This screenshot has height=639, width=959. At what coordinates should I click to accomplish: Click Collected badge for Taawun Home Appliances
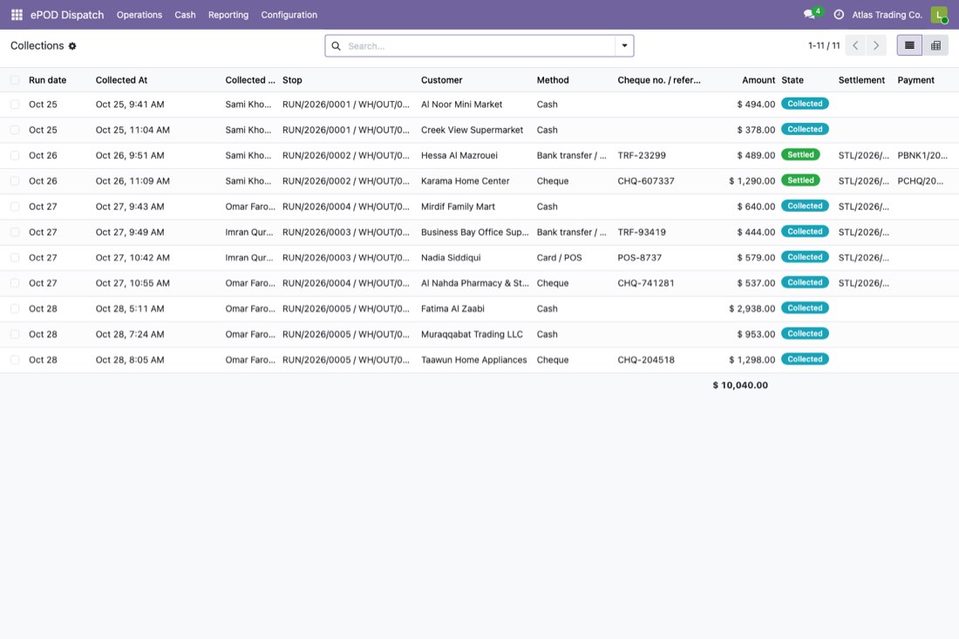coord(805,359)
